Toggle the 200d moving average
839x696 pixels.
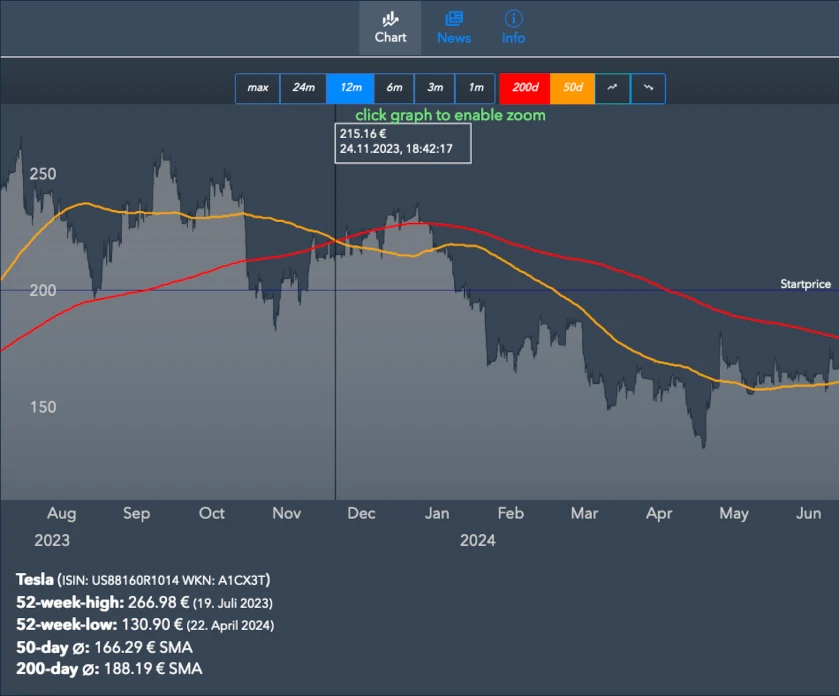coord(524,88)
